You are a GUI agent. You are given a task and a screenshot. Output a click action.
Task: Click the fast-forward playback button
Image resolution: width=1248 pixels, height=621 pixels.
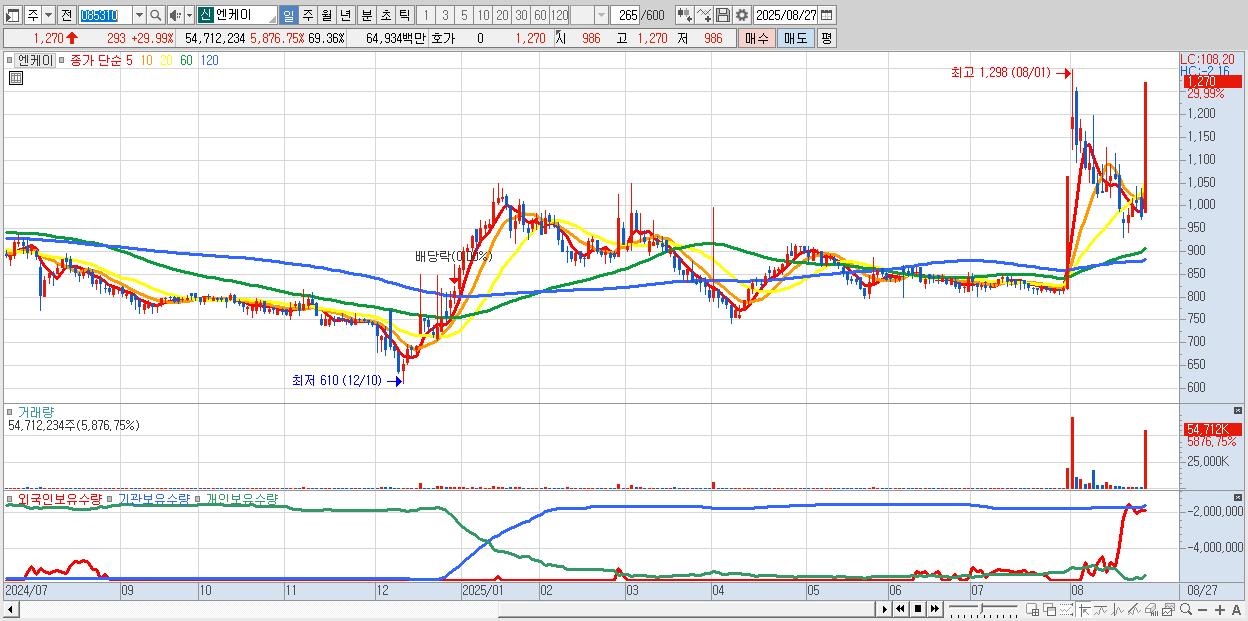[x=934, y=609]
